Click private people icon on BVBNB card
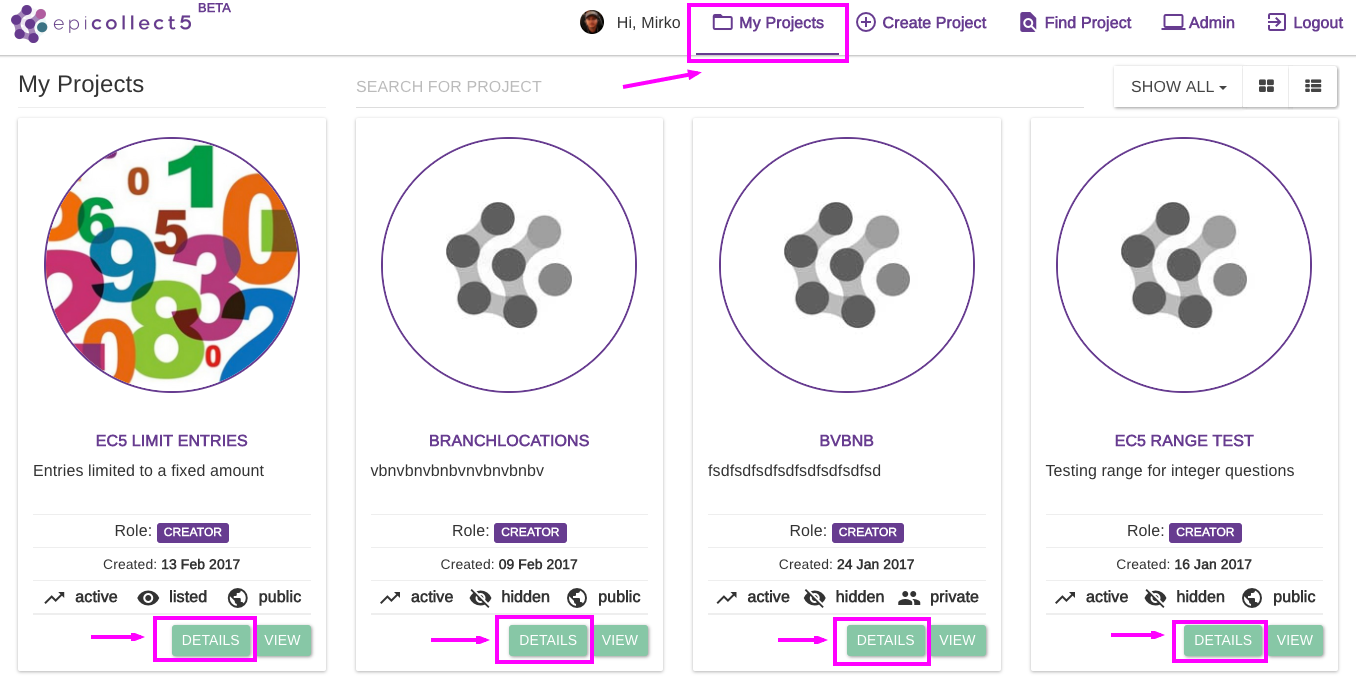The image size is (1356, 685). tap(909, 598)
